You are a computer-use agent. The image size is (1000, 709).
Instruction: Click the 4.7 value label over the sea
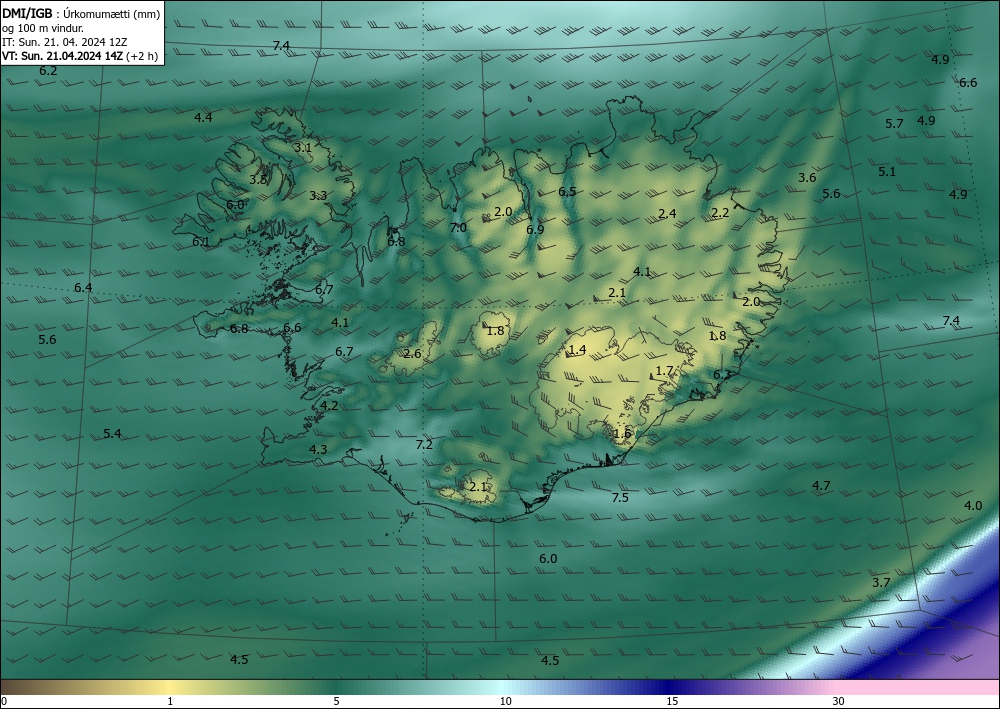point(821,486)
